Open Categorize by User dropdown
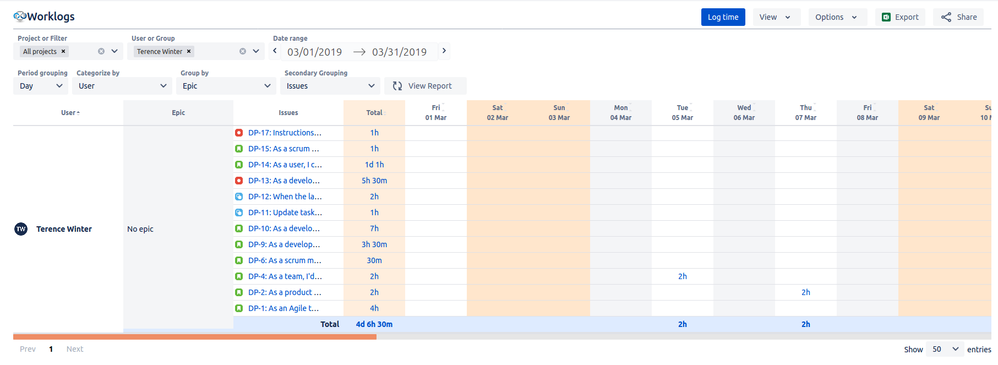The image size is (998, 365). click(122, 85)
